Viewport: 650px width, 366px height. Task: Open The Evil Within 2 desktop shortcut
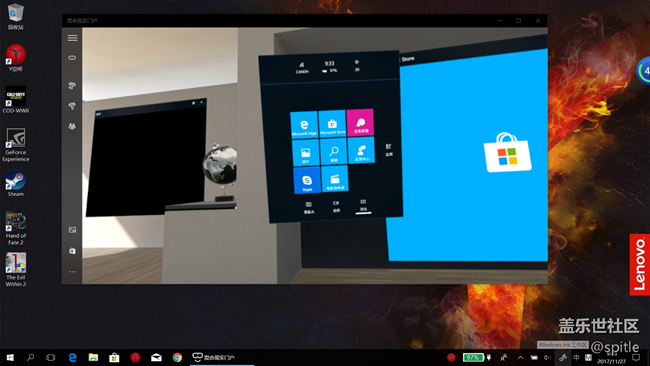[x=16, y=270]
